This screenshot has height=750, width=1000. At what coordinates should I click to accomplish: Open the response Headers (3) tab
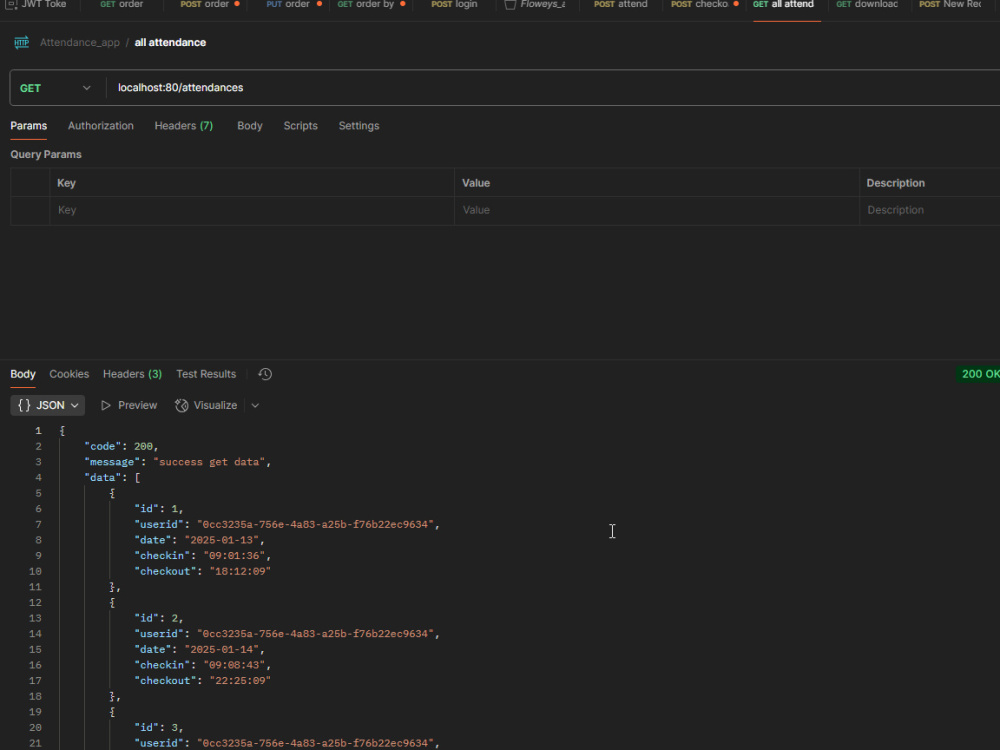pyautogui.click(x=133, y=374)
